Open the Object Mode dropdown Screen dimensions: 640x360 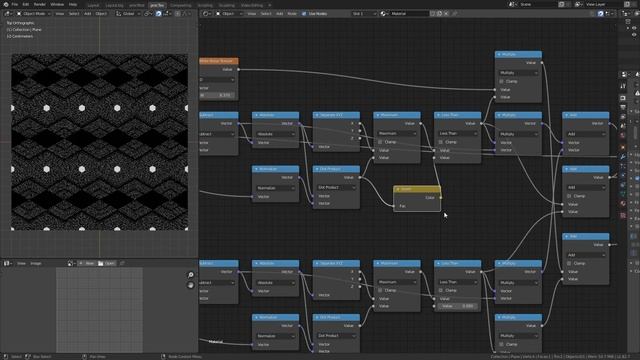coord(33,13)
